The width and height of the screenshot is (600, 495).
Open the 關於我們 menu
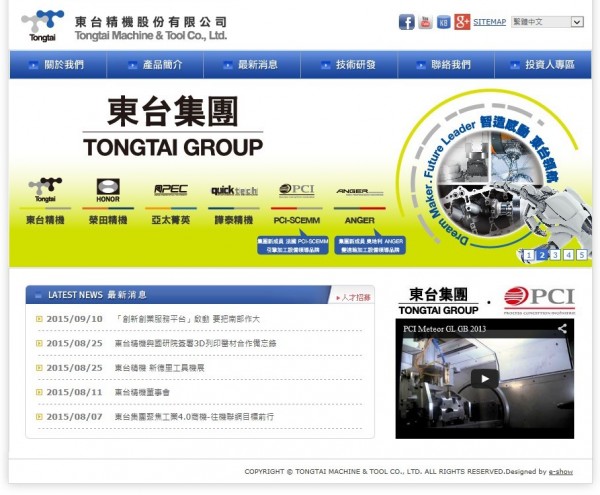pyautogui.click(x=58, y=65)
